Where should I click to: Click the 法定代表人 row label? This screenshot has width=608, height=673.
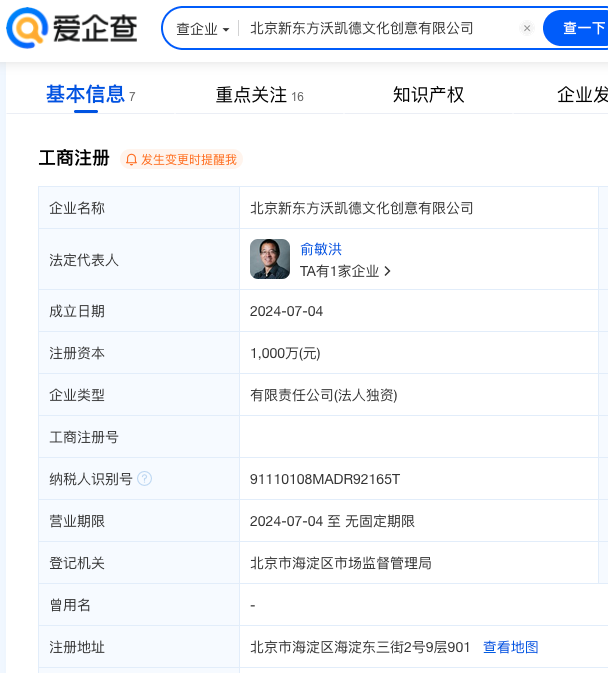point(84,260)
